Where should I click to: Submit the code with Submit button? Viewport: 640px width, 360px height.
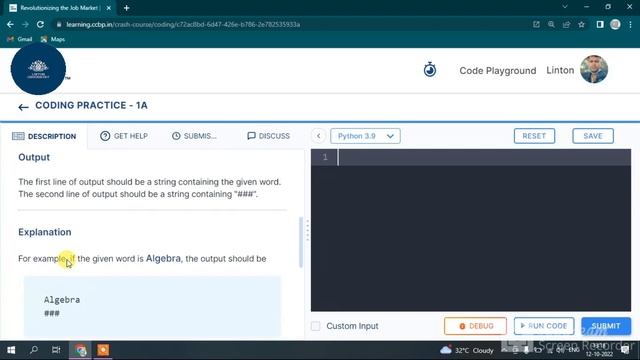point(606,326)
